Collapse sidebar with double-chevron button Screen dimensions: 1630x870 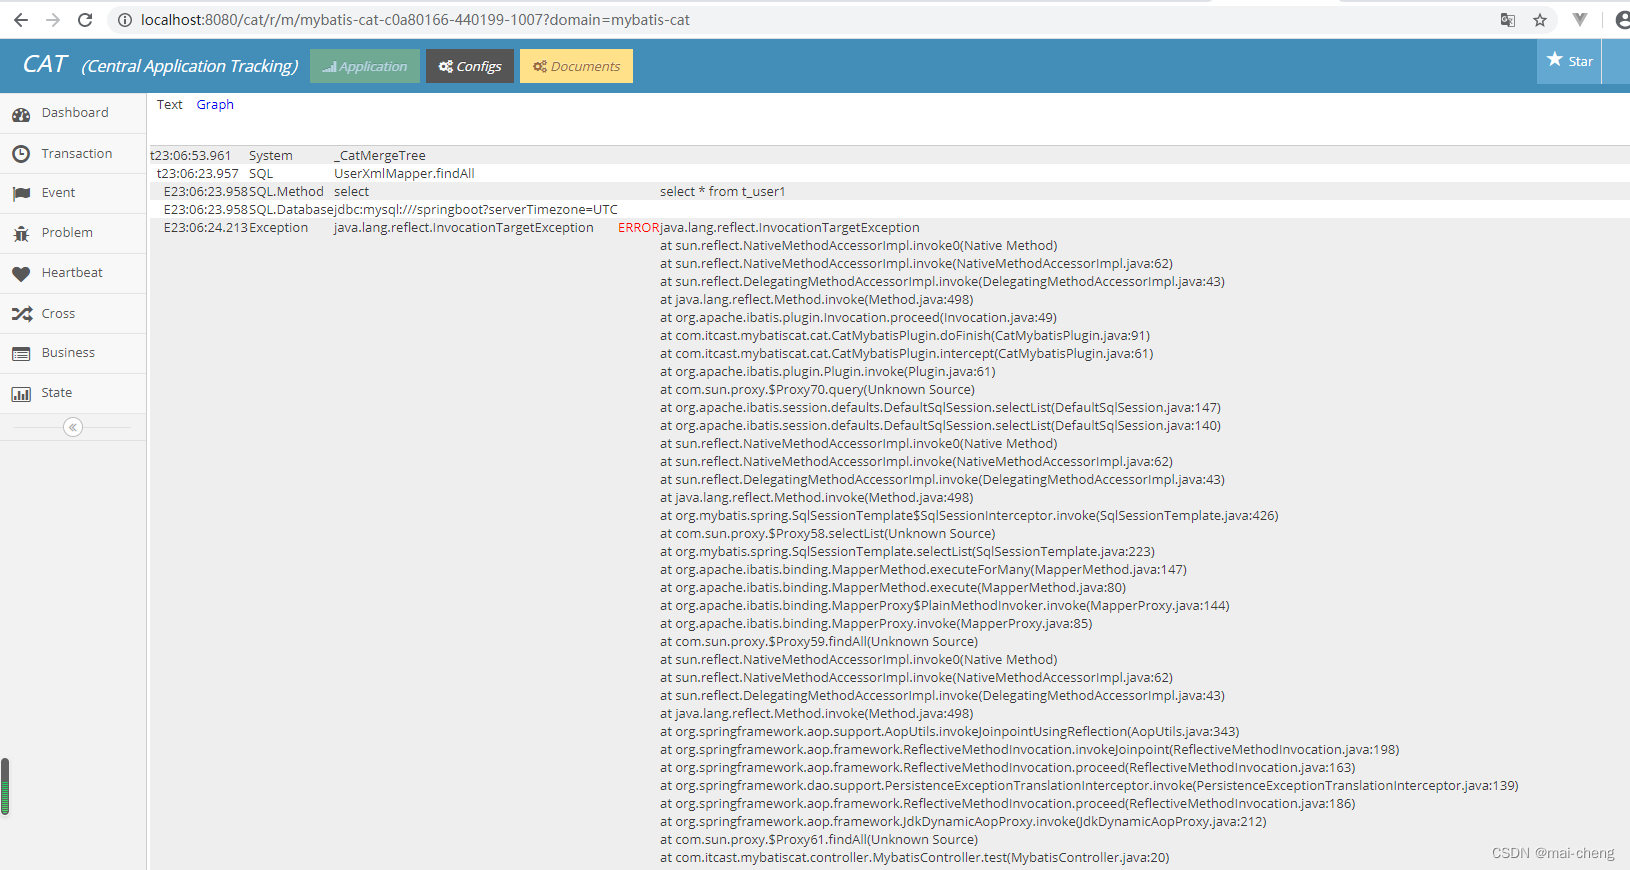point(72,427)
